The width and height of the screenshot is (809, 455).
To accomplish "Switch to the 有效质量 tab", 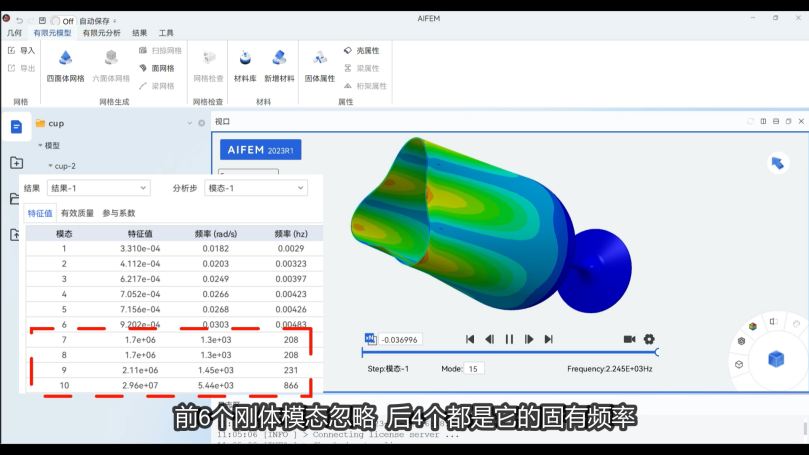I will point(77,213).
